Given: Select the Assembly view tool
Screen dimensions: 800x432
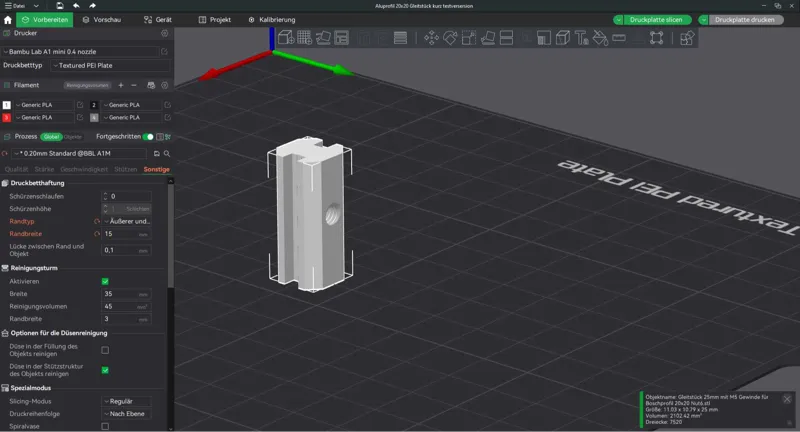Looking at the screenshot, I should tap(657, 38).
